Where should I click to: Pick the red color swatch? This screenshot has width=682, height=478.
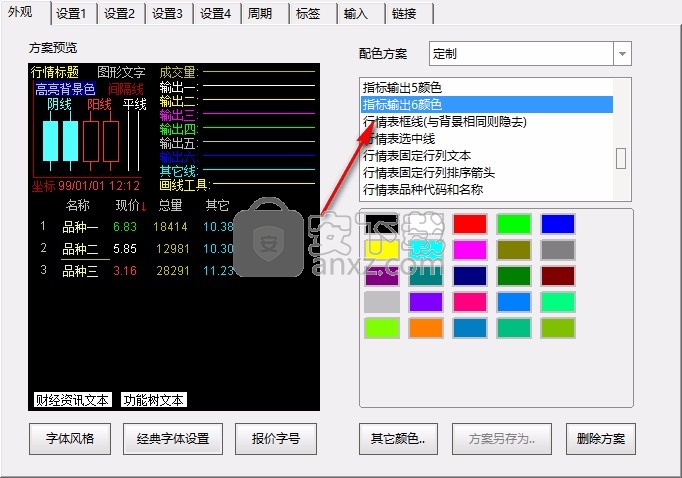(470, 224)
